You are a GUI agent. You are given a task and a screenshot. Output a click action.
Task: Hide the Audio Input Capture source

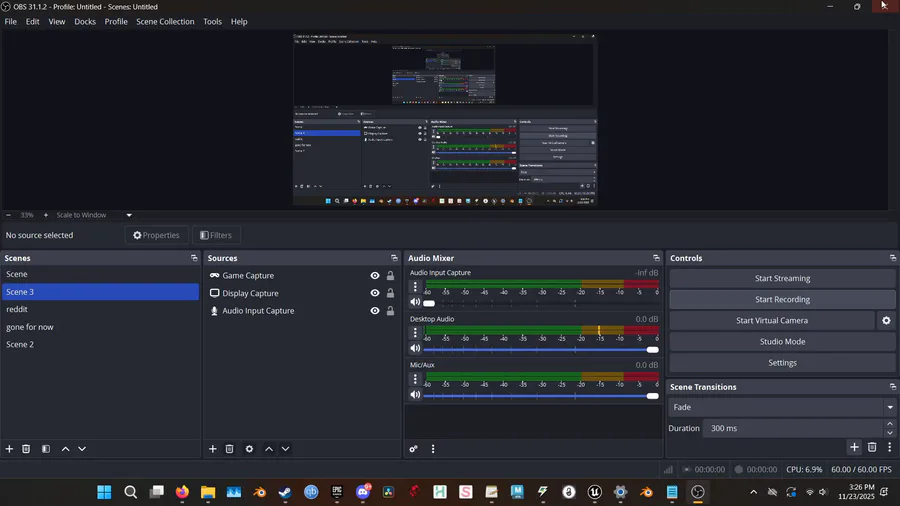[x=375, y=310]
